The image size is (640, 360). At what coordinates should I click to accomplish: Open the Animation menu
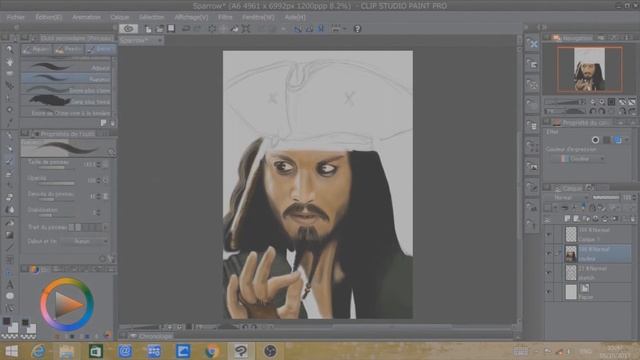[86, 17]
